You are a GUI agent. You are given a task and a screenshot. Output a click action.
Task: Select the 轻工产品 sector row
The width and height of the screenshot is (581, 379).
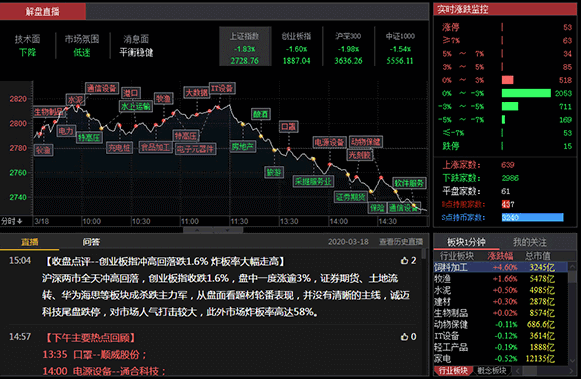[x=500, y=347]
